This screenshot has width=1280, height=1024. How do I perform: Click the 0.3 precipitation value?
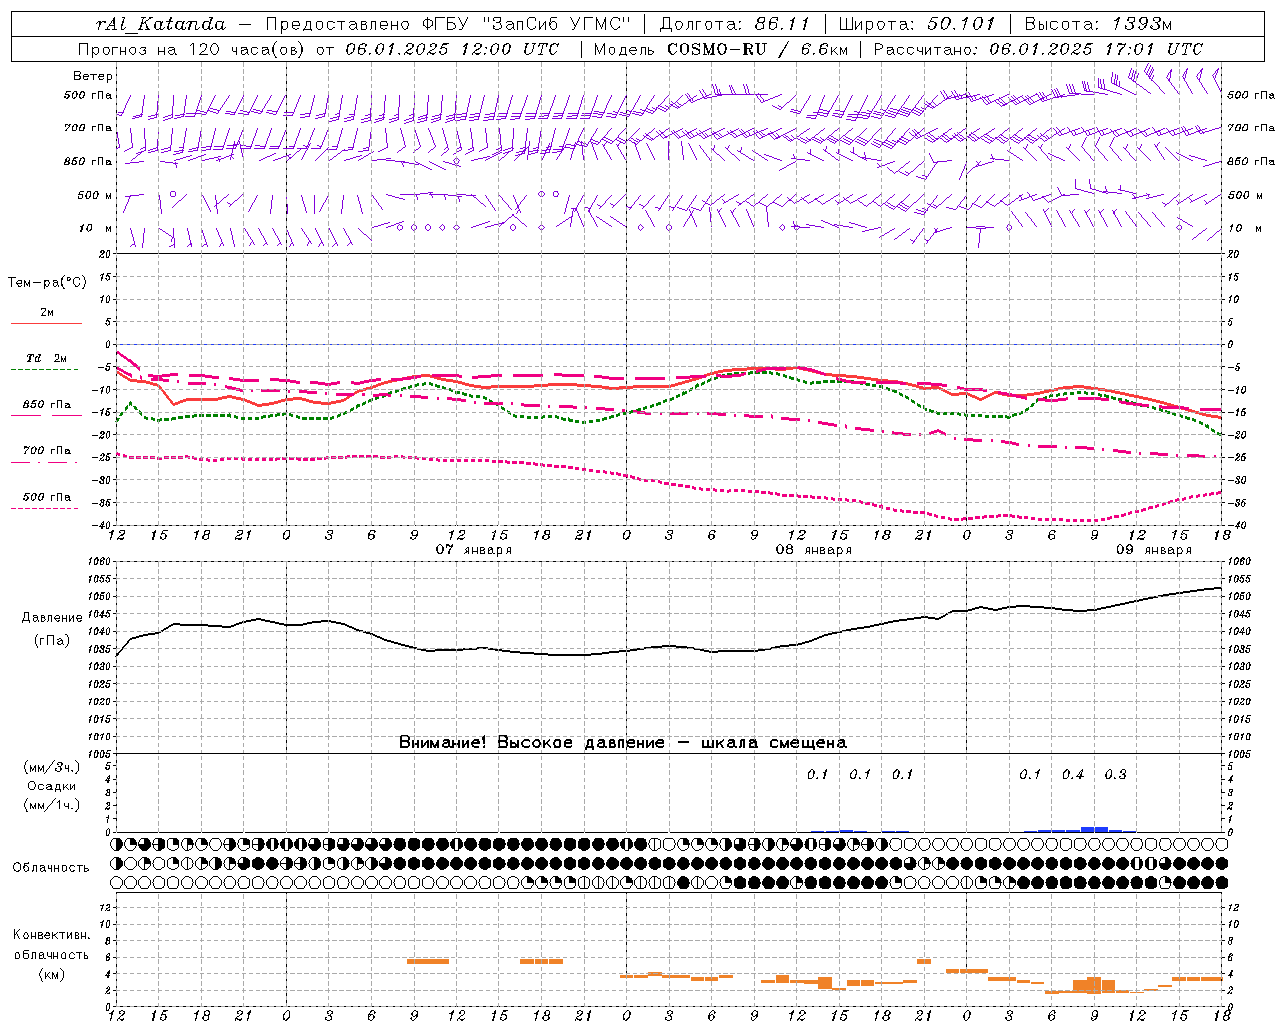(x=1116, y=775)
